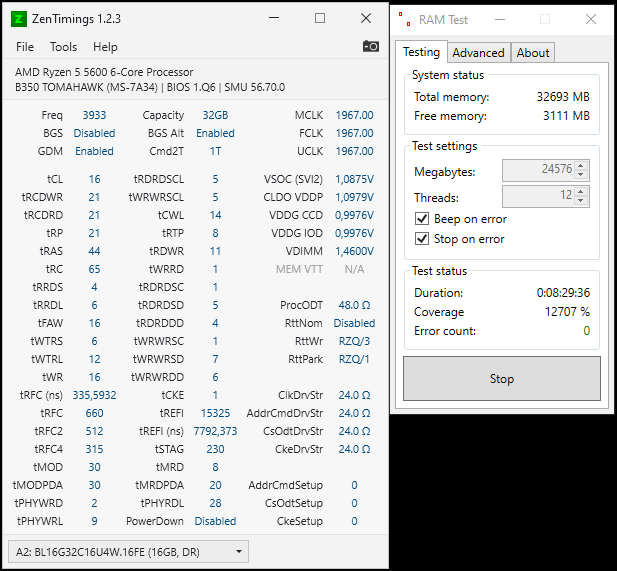Click the UCLK value 1967.00
617x571 pixels.
point(354,151)
